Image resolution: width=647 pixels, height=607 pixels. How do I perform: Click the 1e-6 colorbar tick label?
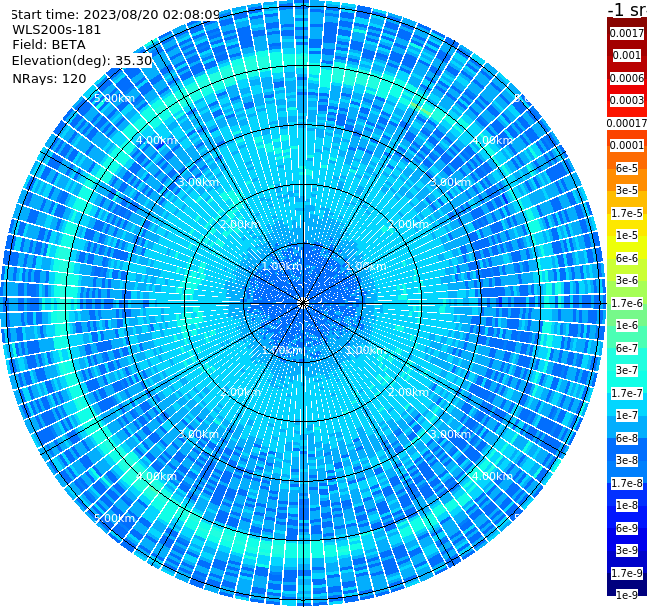click(627, 325)
